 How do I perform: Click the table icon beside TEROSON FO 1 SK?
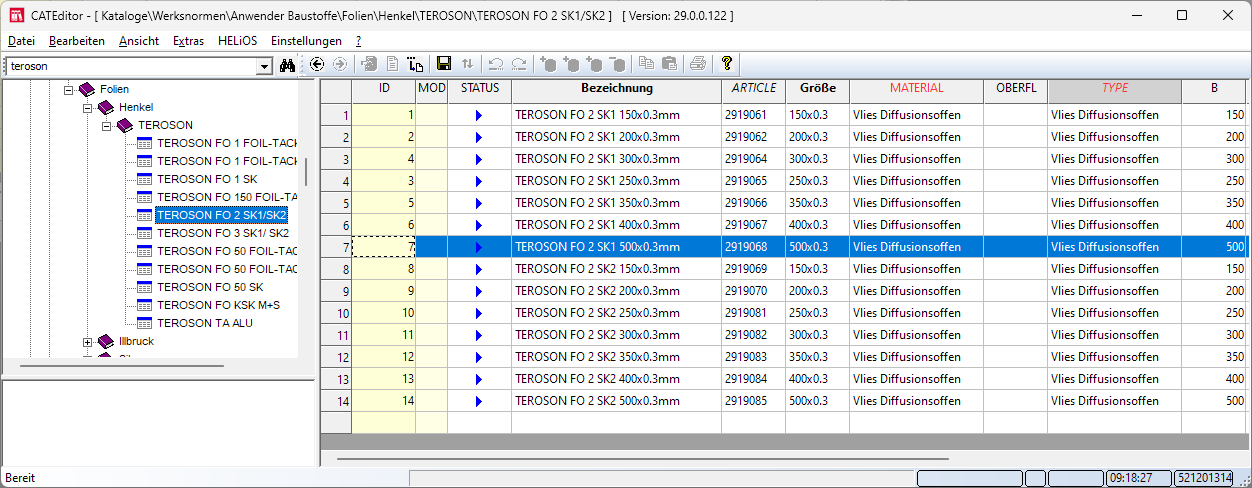coord(144,179)
